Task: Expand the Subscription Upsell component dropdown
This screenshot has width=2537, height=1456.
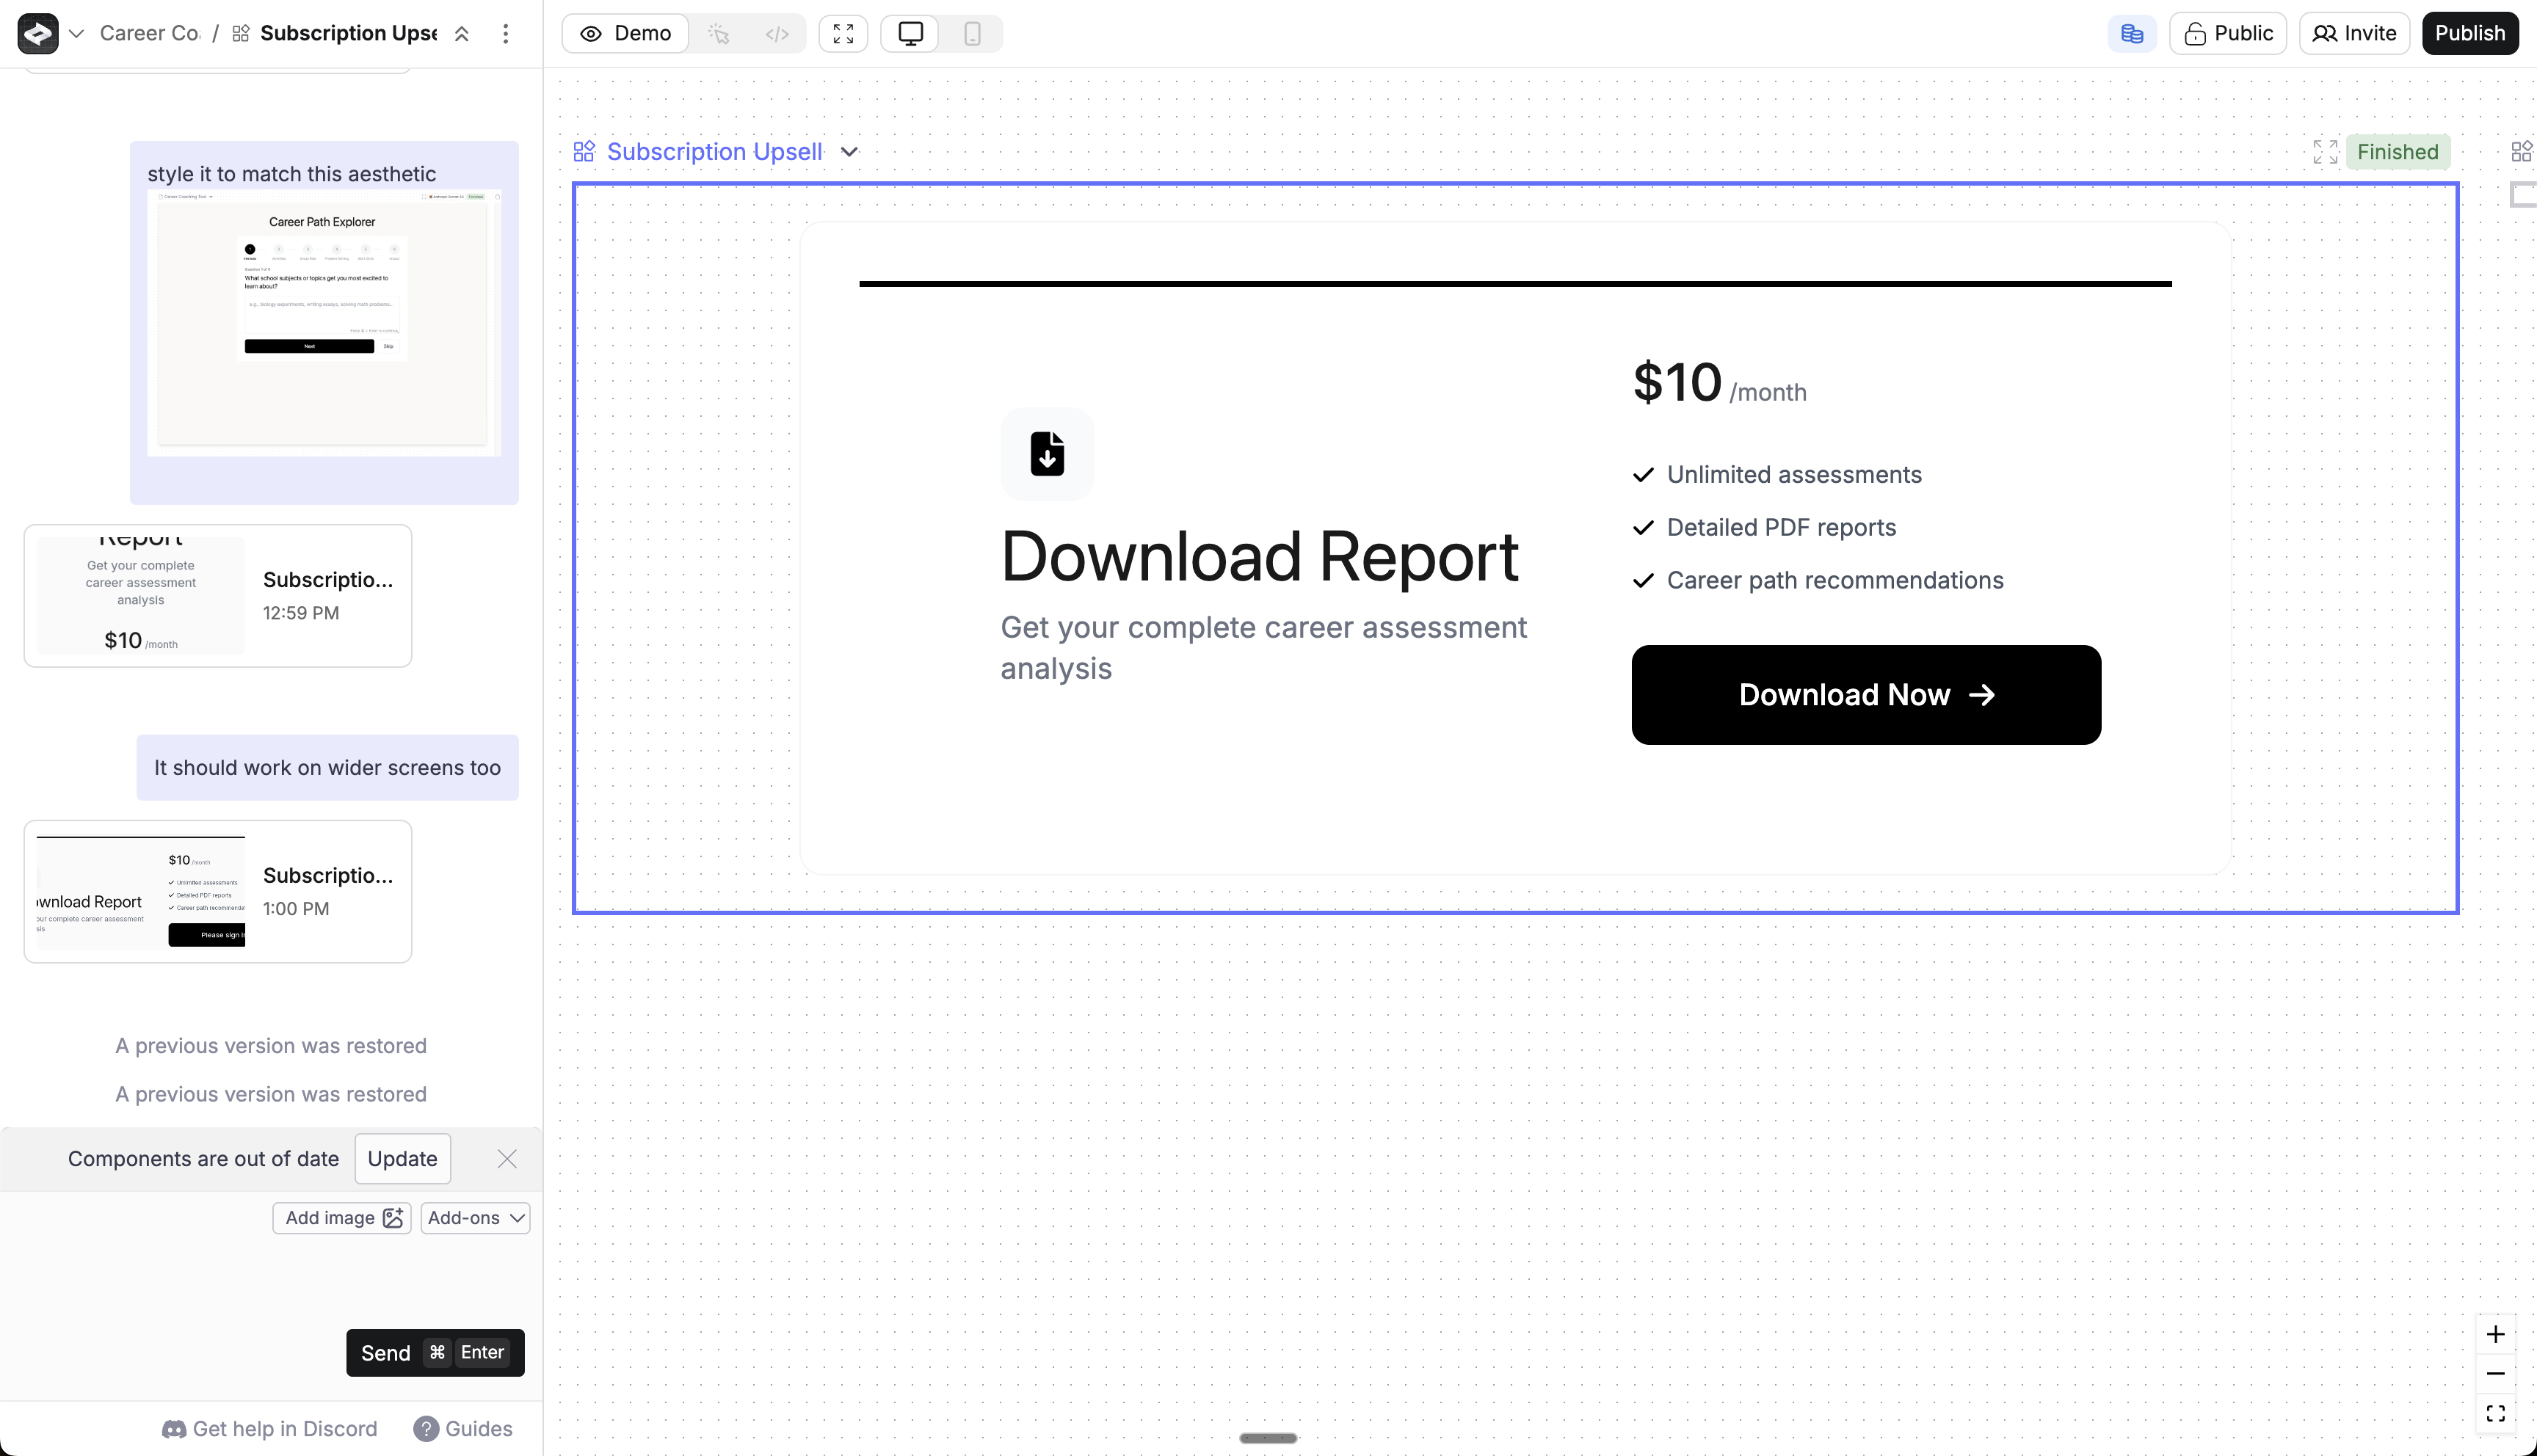Action: (849, 152)
